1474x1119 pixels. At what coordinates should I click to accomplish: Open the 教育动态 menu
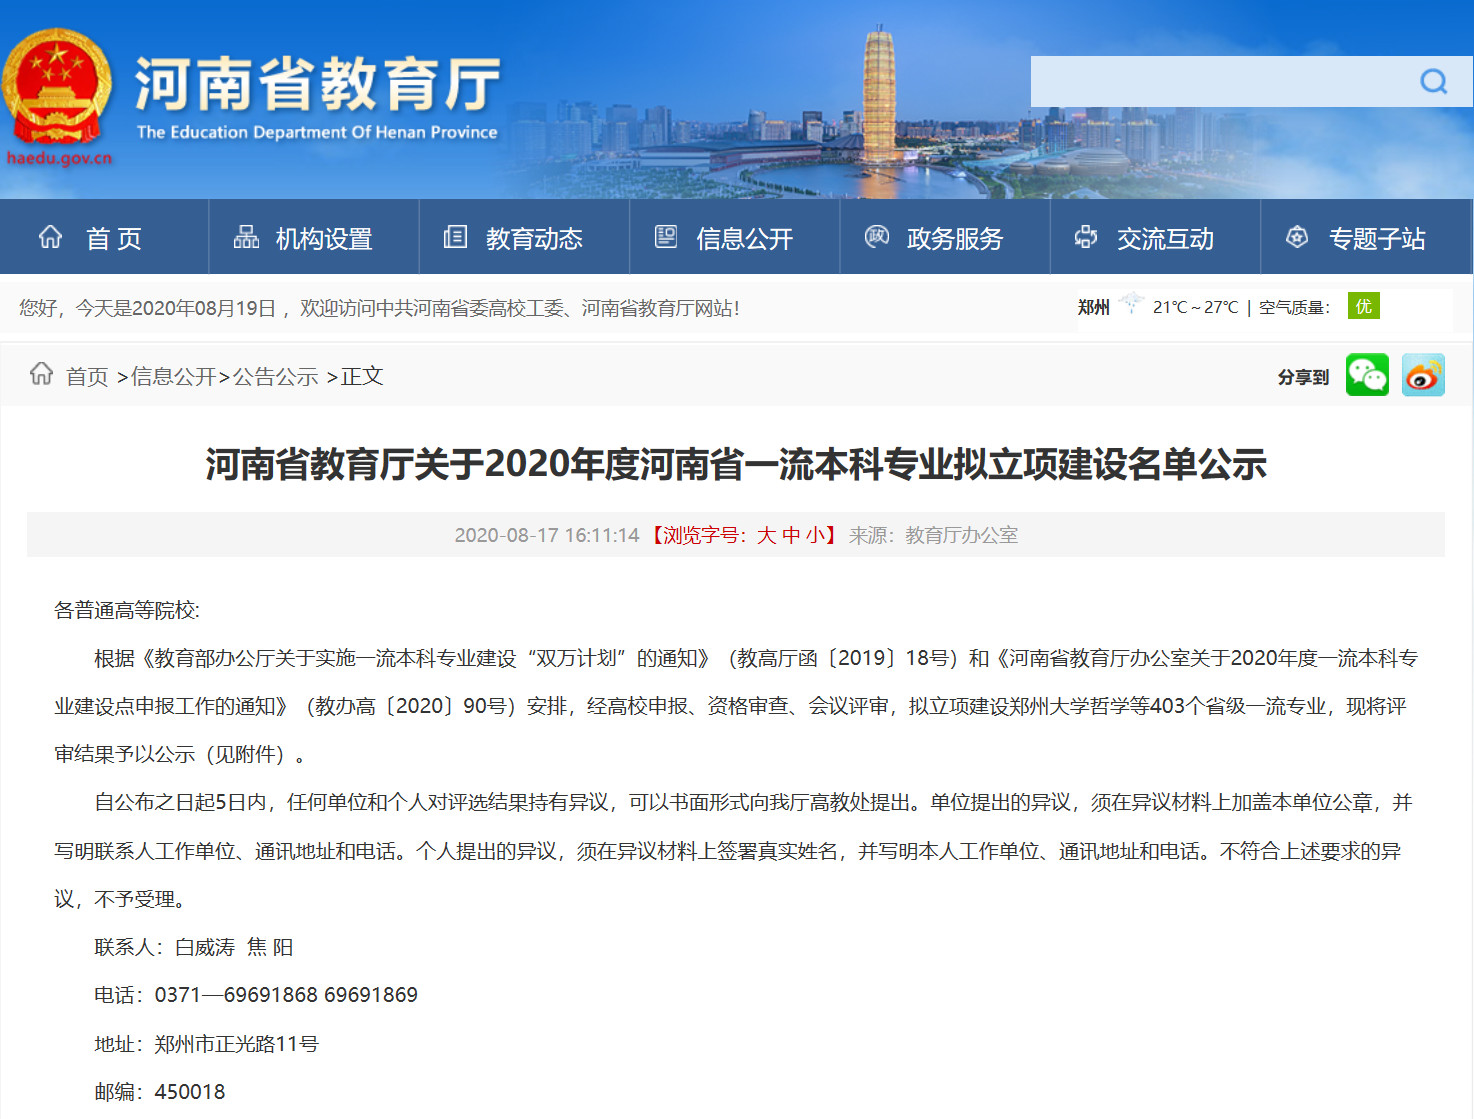click(533, 239)
